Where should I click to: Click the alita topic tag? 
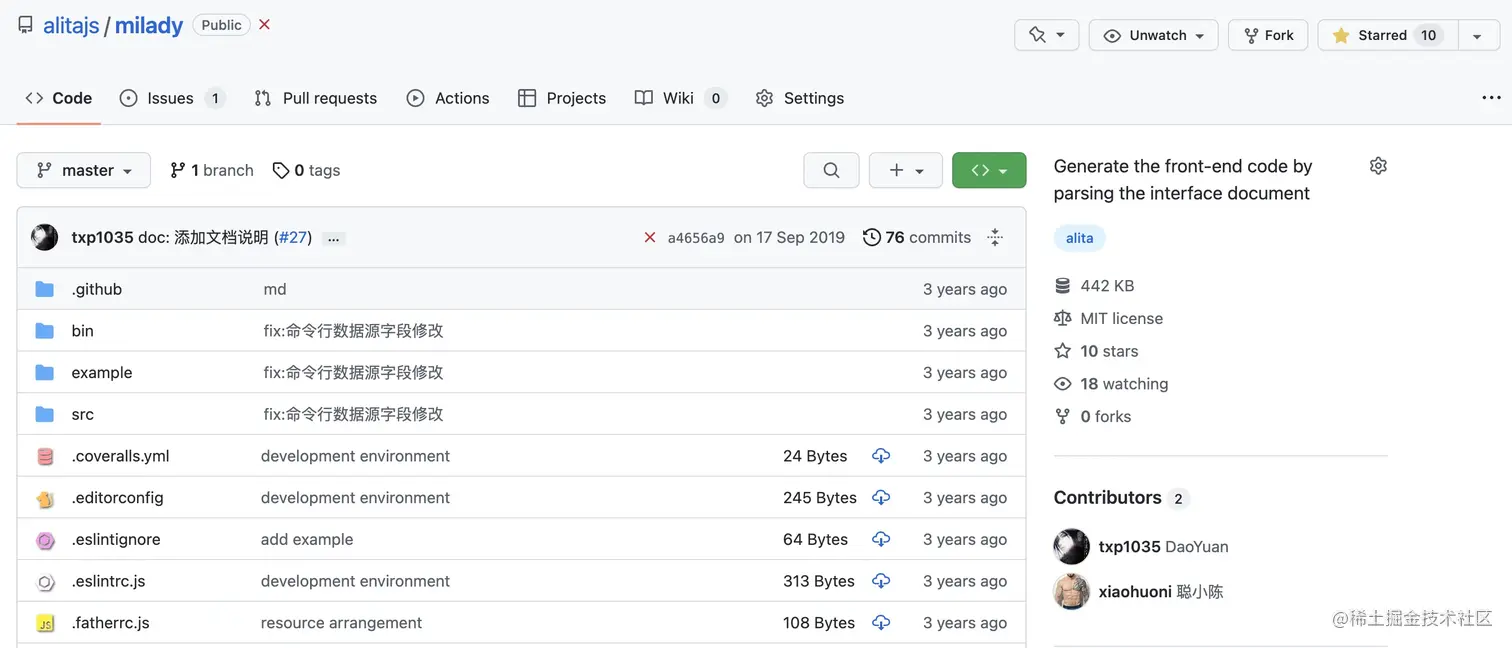(1080, 238)
